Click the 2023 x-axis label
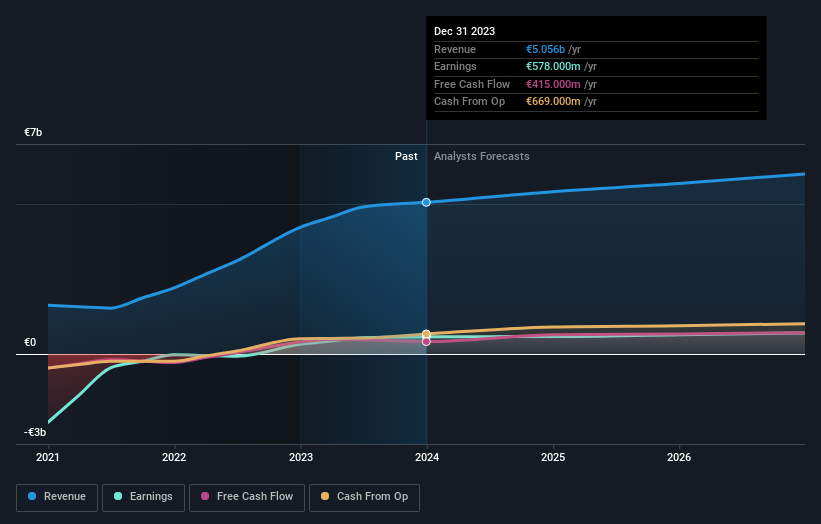The width and height of the screenshot is (821, 524). pyautogui.click(x=301, y=457)
